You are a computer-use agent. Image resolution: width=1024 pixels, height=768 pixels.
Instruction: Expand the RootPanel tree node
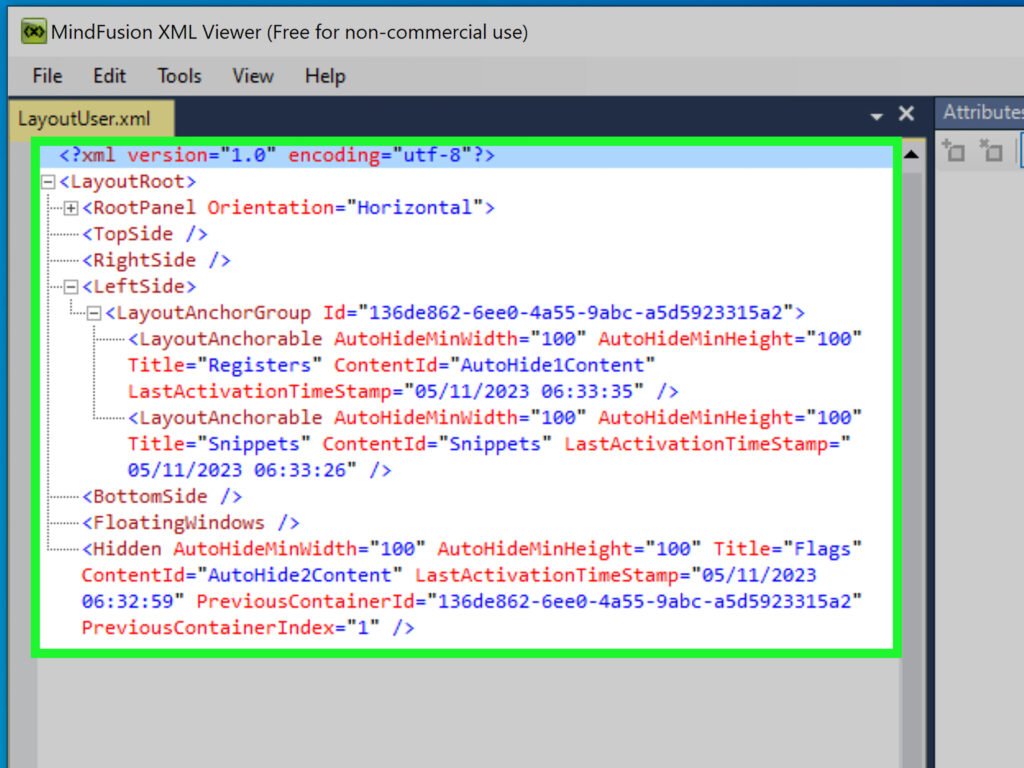tap(70, 208)
